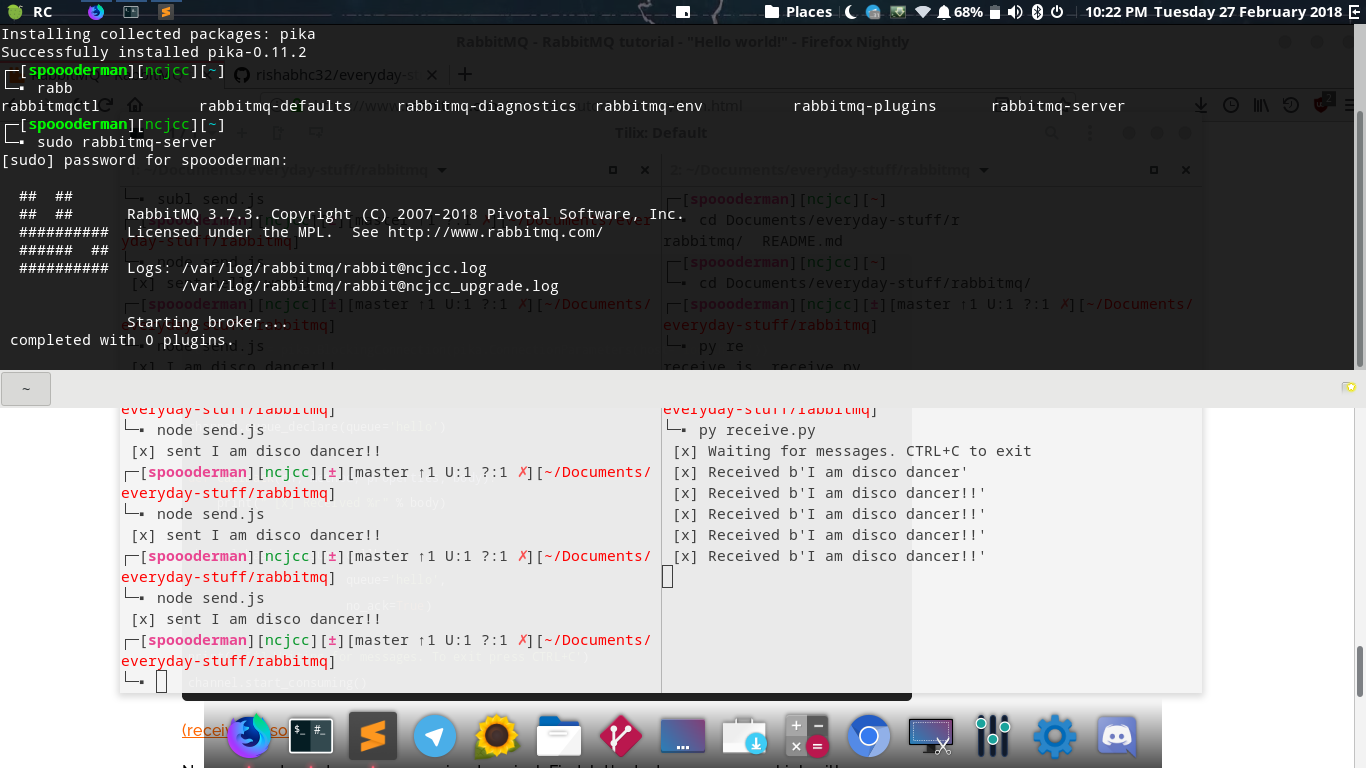Launch Discord from the dock
Image resolution: width=1366 pixels, height=768 pixels.
coord(1117,738)
